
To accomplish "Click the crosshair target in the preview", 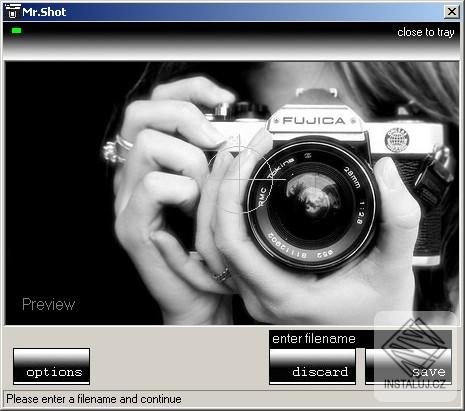I will tap(239, 179).
